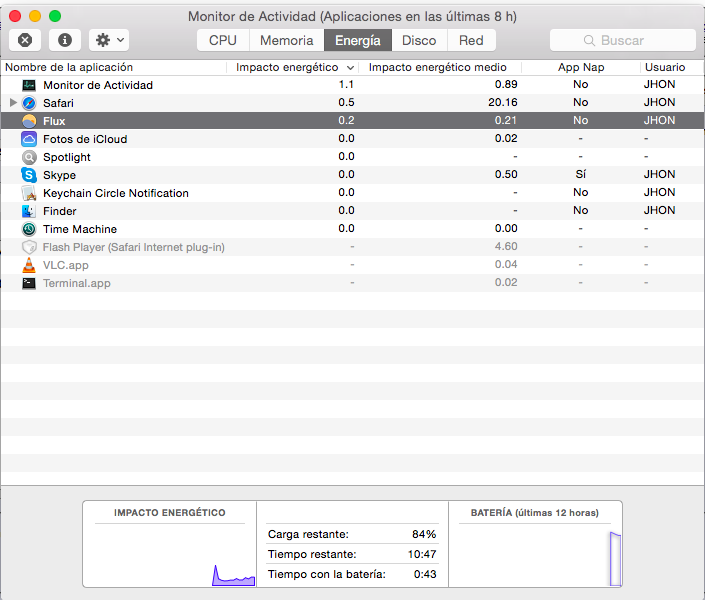Screen dimensions: 705x600
Task: Click the green zoom window button
Action: [55, 16]
